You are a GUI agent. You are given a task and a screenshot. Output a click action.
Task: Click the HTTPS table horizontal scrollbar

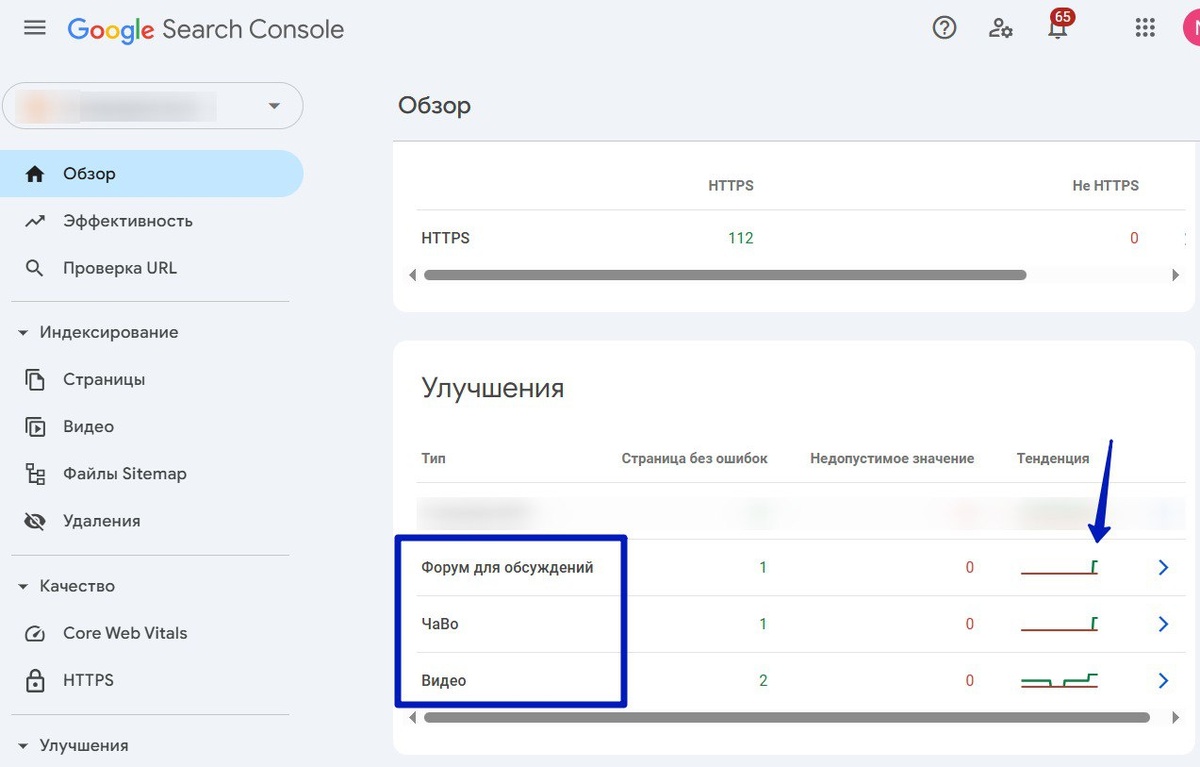click(x=725, y=274)
